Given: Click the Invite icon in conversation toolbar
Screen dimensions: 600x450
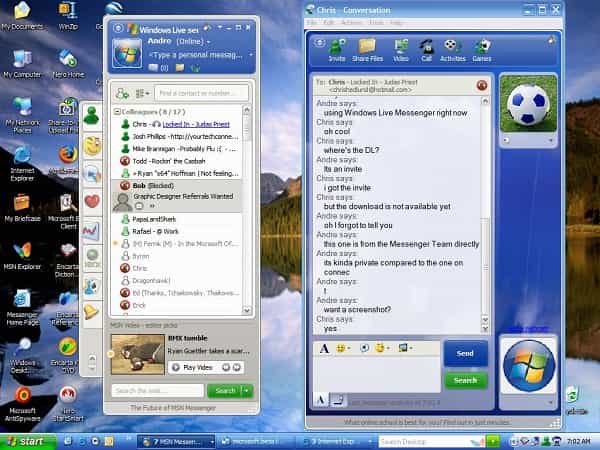Looking at the screenshot, I should 337,48.
